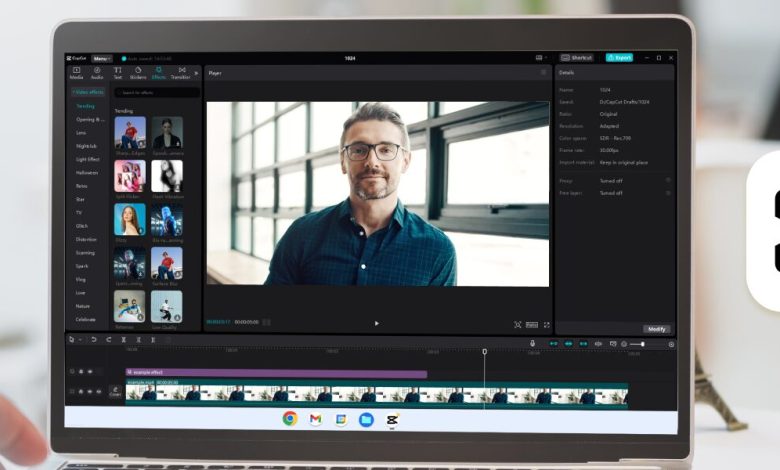Viewport: 780px width, 470px height.
Task: Toggle visibility eye on effect track
Action: (x=91, y=372)
